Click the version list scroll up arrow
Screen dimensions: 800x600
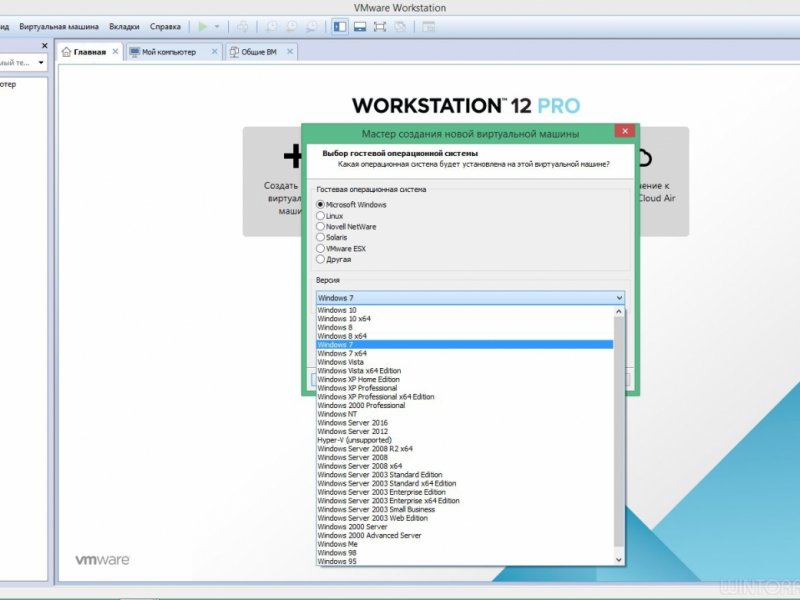tap(619, 311)
